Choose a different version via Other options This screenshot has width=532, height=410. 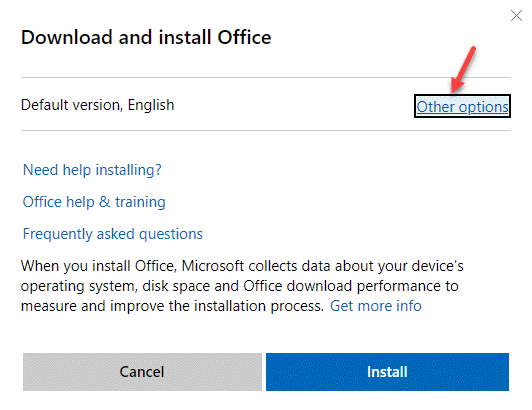(462, 107)
